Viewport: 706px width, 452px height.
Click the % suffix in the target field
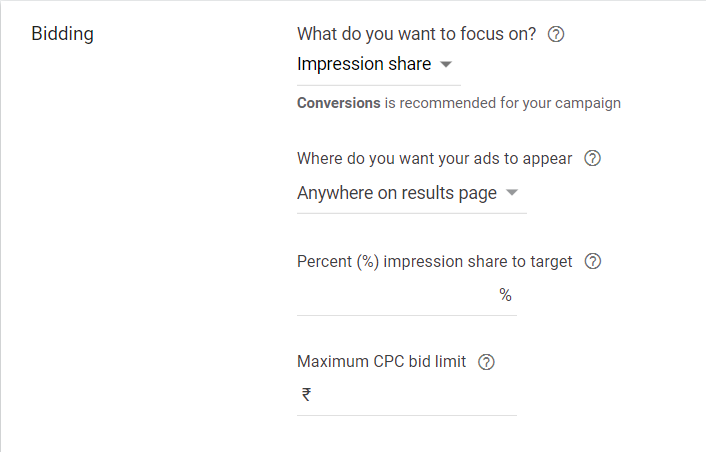[x=505, y=296]
